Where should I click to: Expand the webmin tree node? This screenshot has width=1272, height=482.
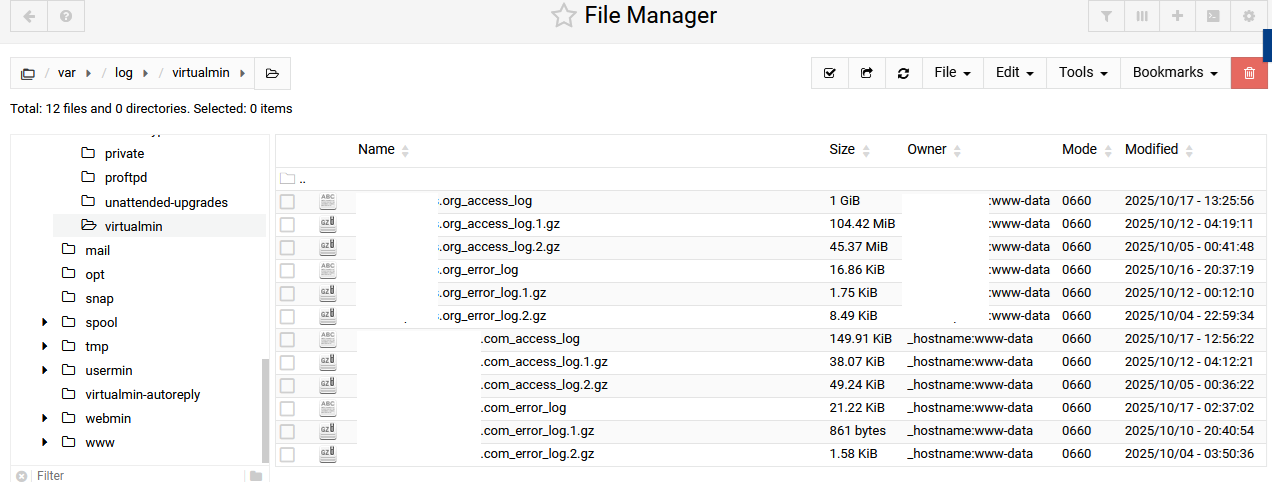pyautogui.click(x=45, y=418)
